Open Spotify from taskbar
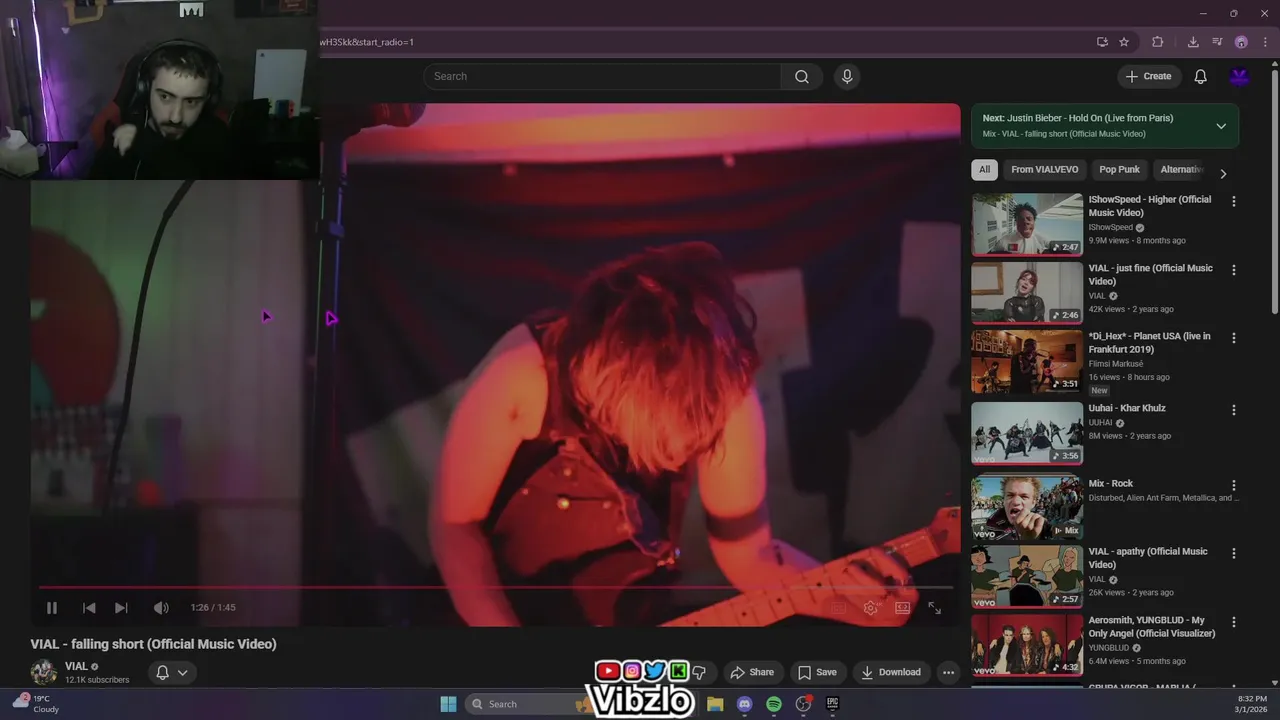This screenshot has width=1280, height=720. pos(774,704)
